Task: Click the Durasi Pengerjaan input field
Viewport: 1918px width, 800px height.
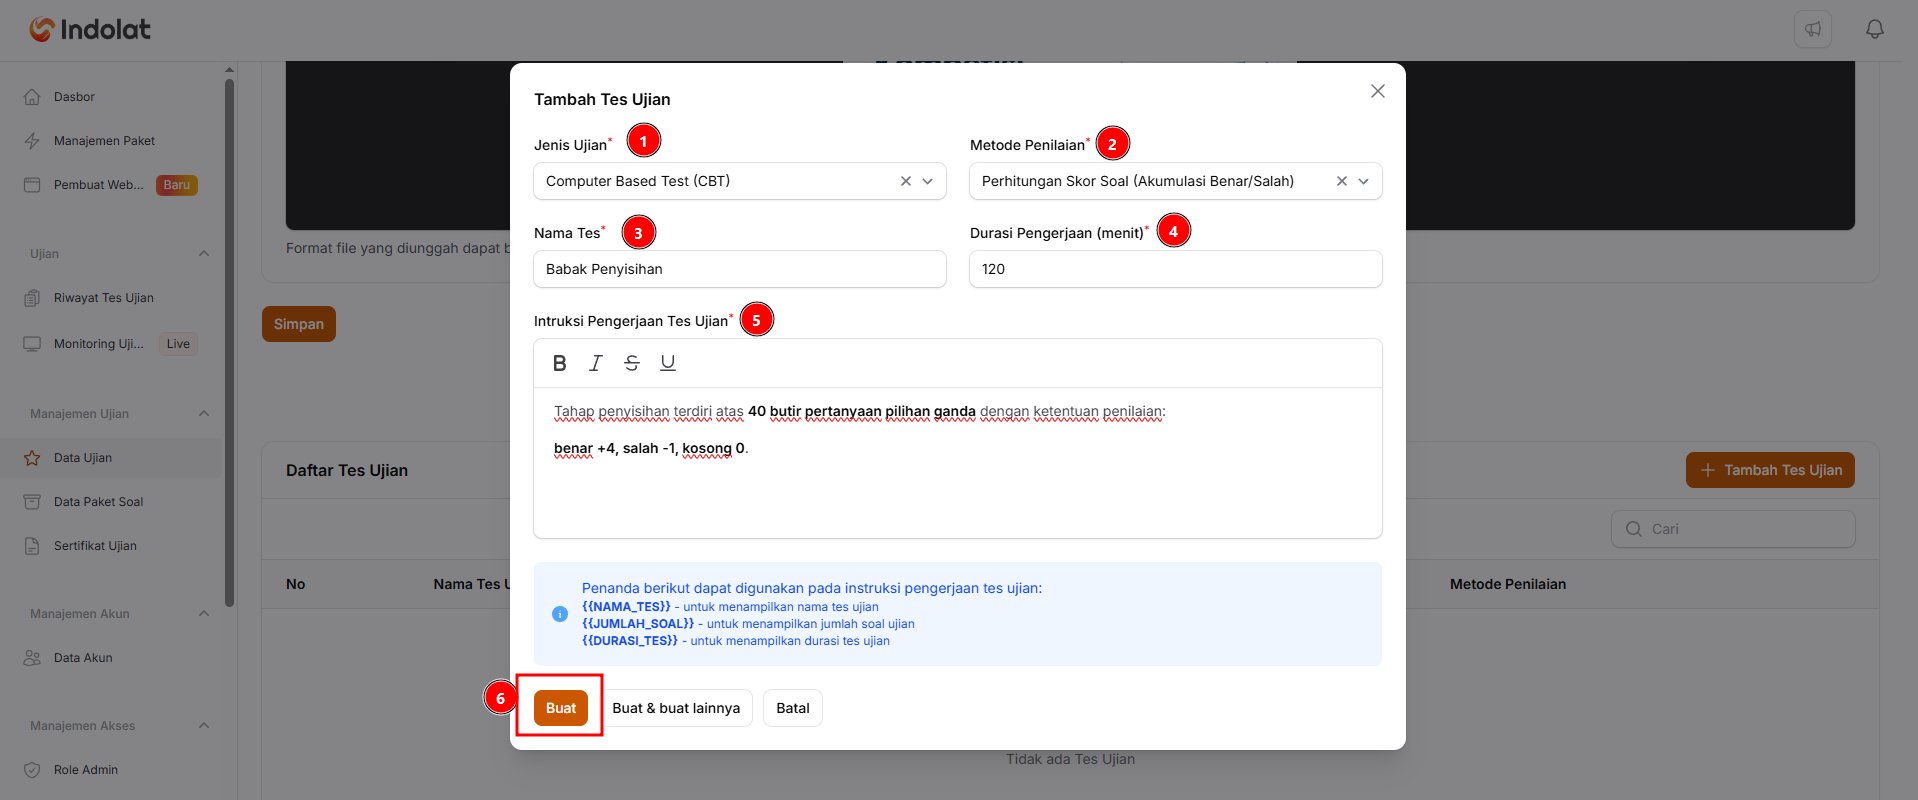Action: point(1176,269)
